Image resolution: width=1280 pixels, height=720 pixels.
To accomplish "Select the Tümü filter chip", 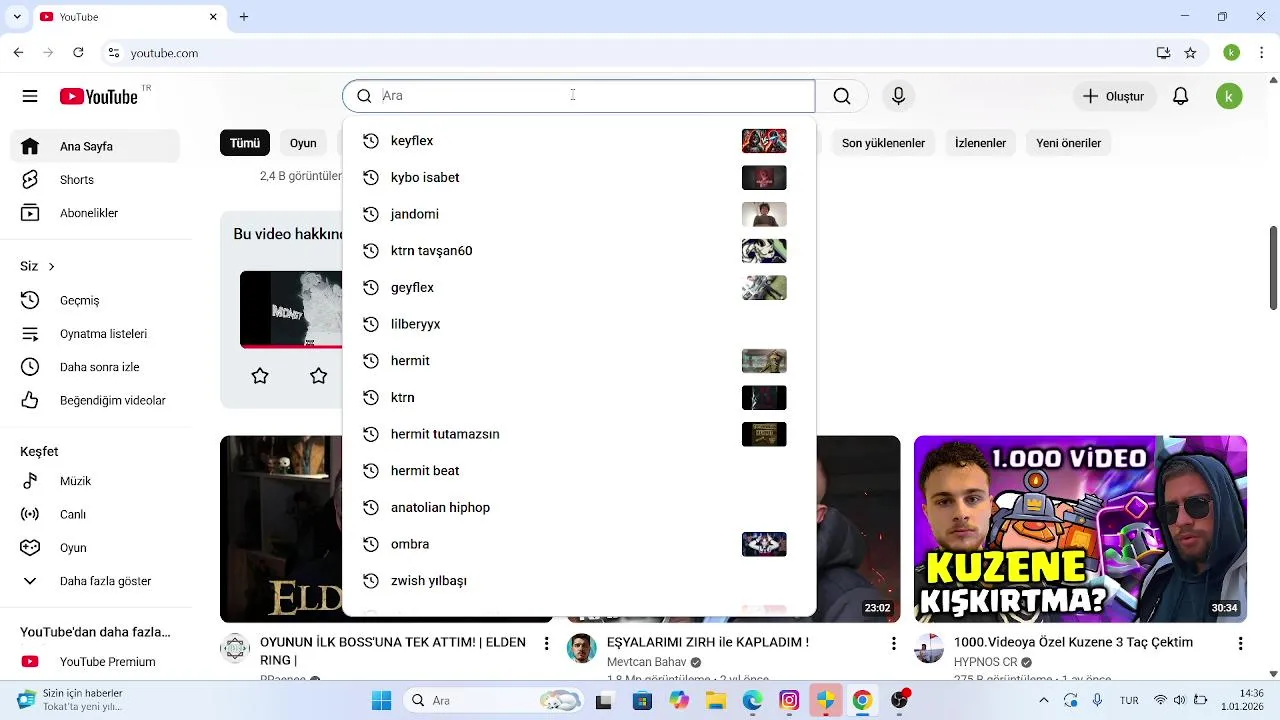I will point(245,143).
